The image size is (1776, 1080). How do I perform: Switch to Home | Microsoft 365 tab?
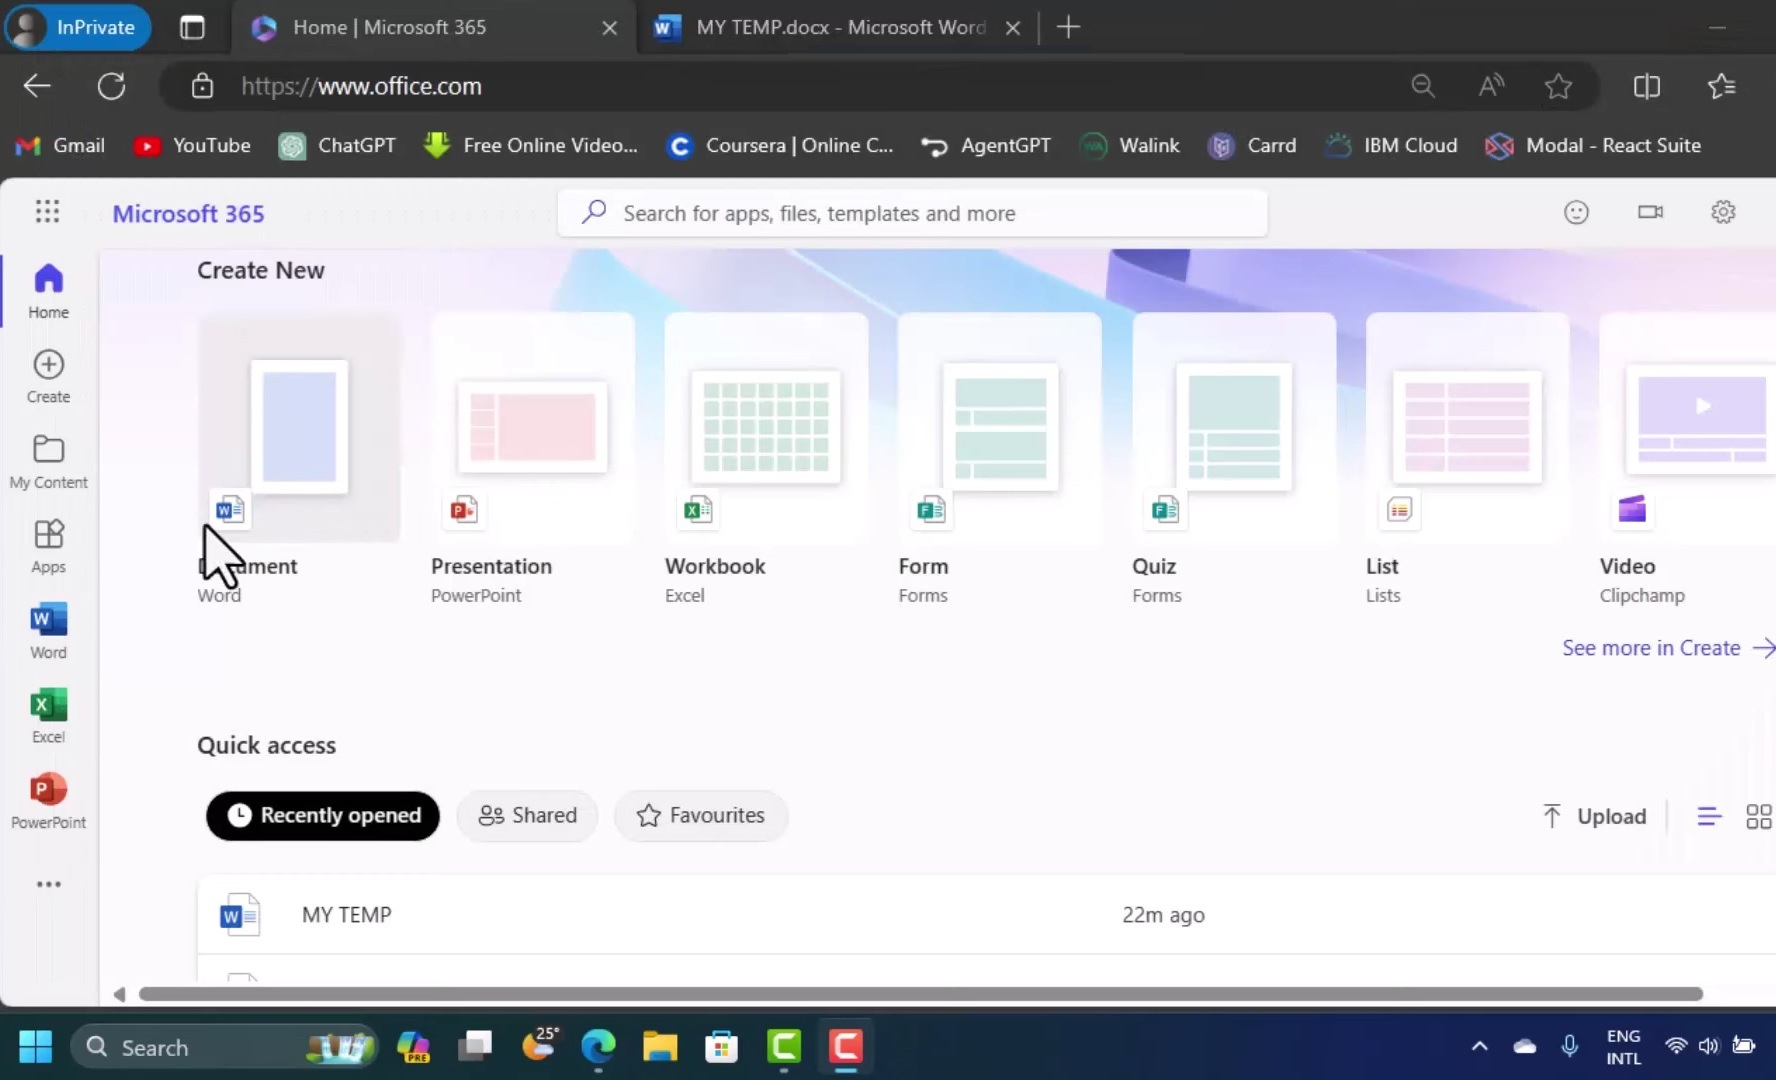point(434,27)
